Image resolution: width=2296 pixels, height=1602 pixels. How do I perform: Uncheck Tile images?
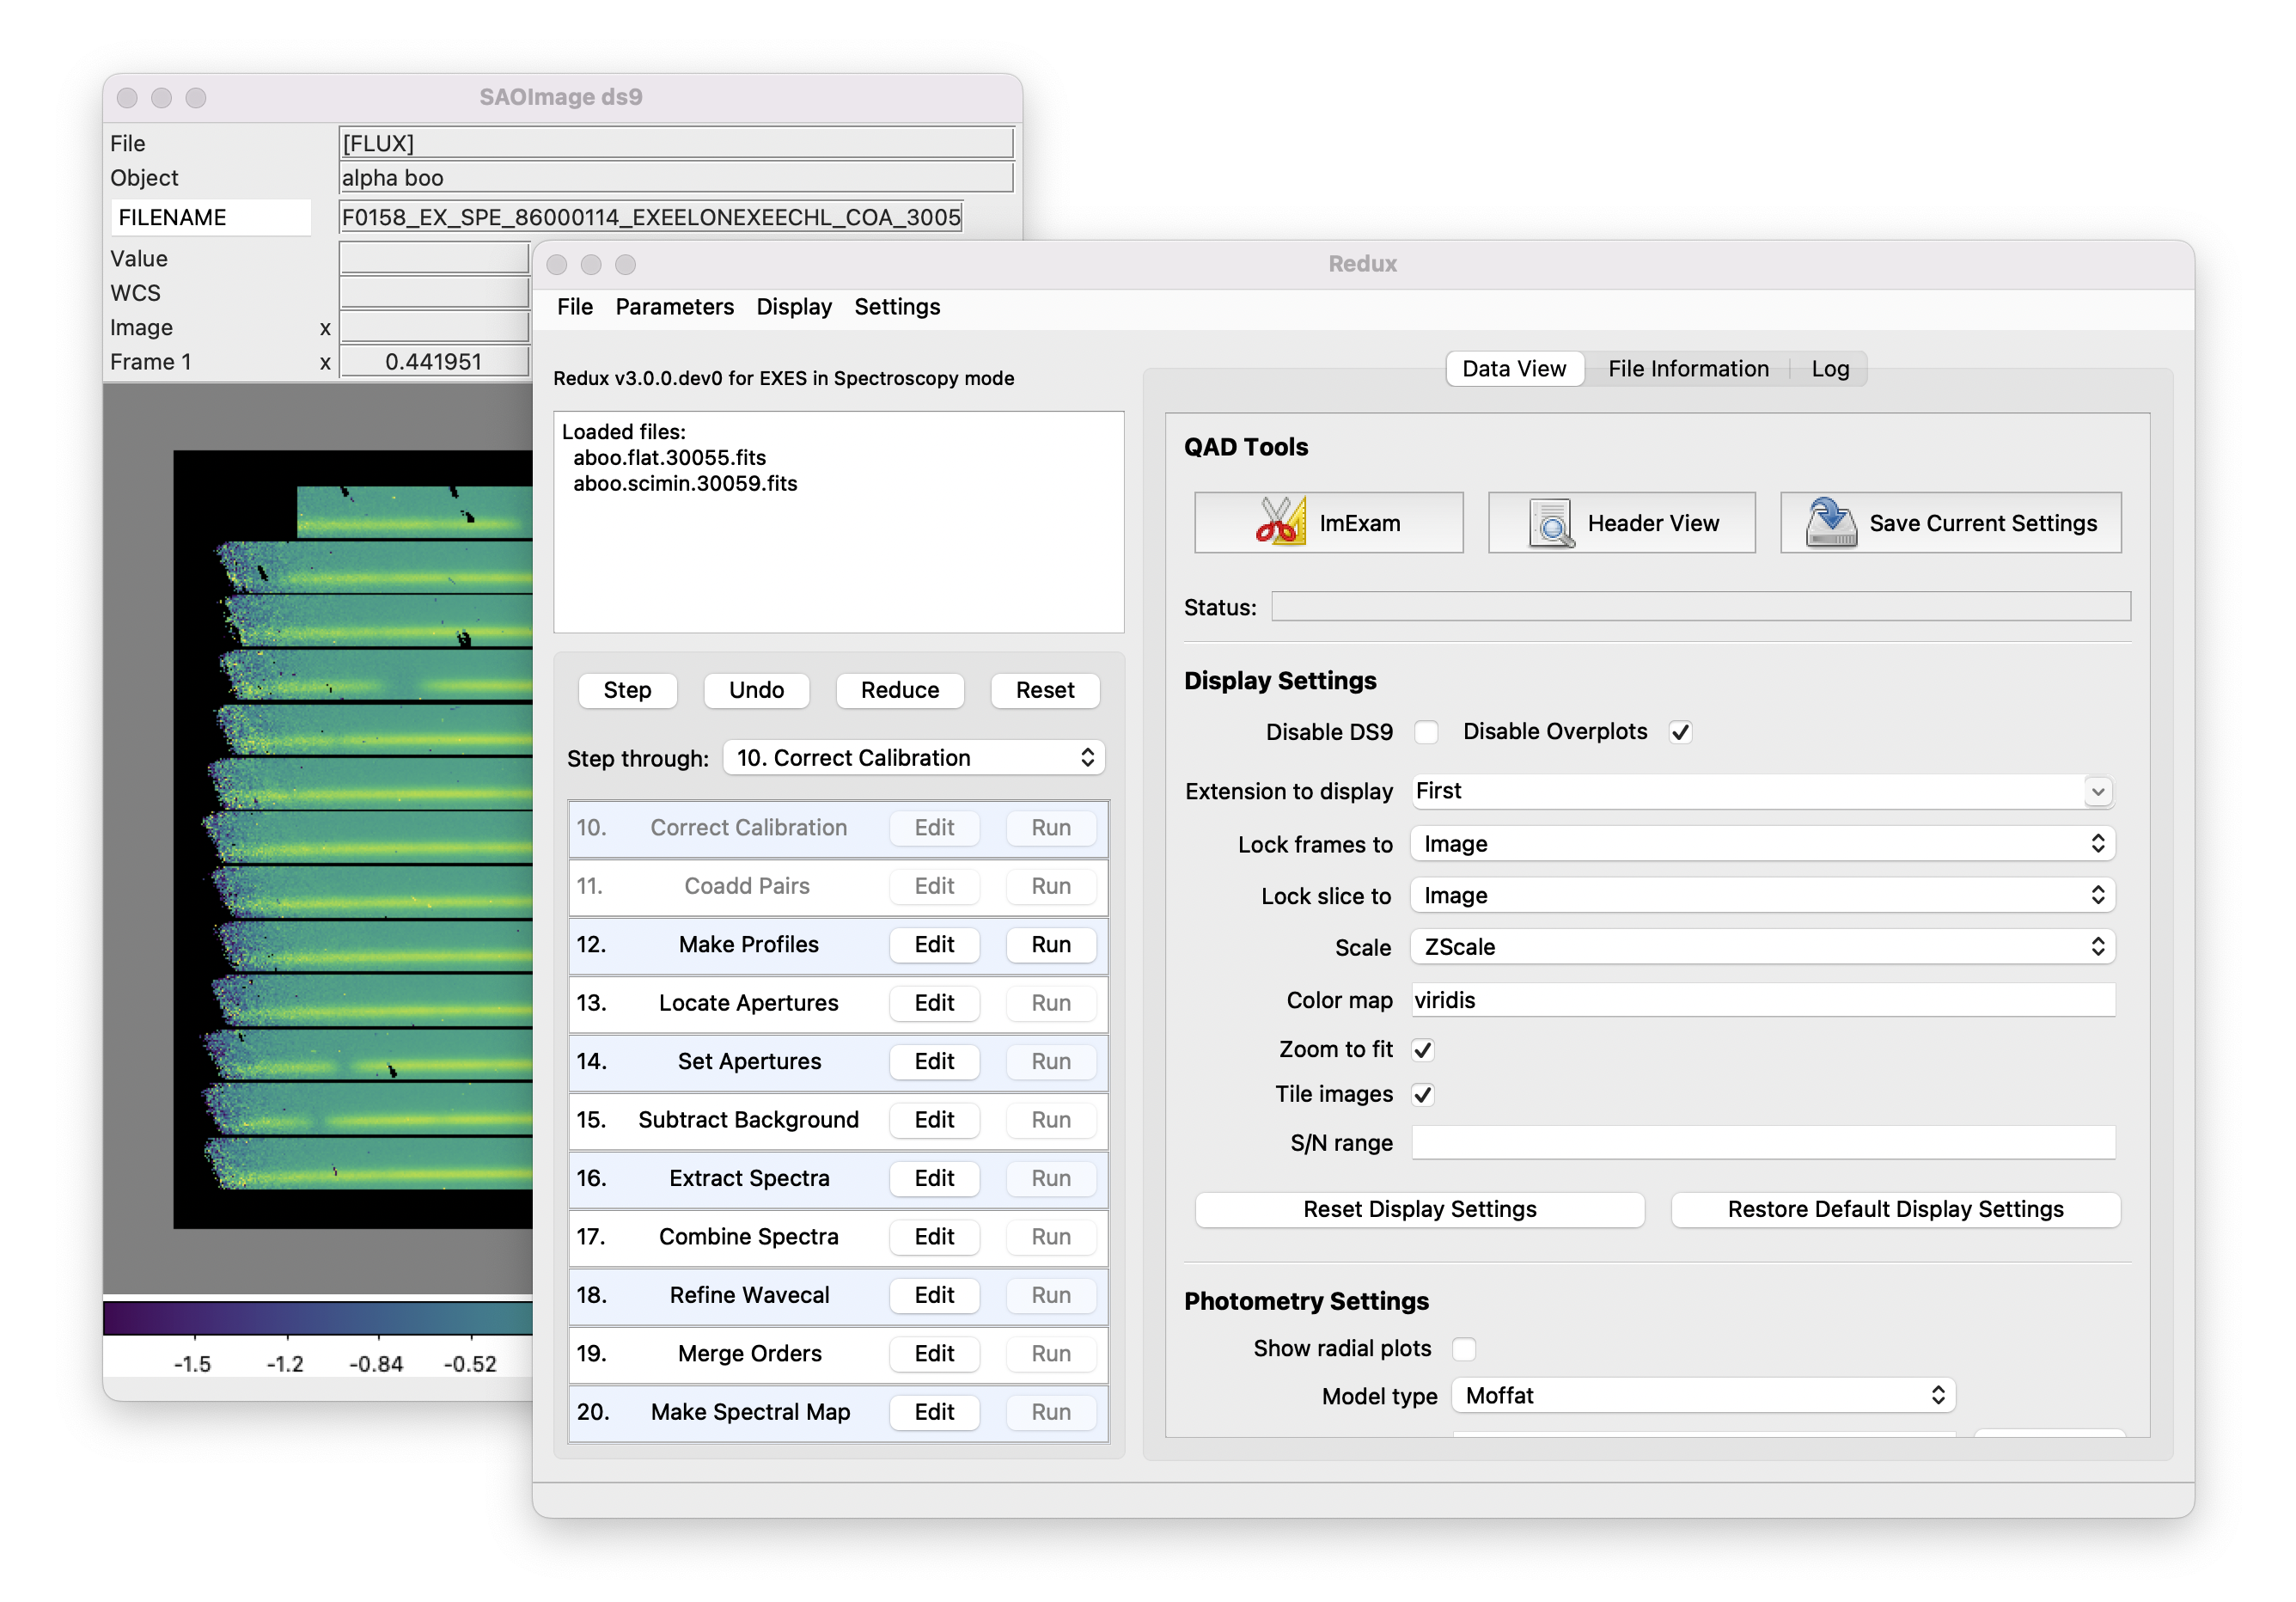1422,1094
